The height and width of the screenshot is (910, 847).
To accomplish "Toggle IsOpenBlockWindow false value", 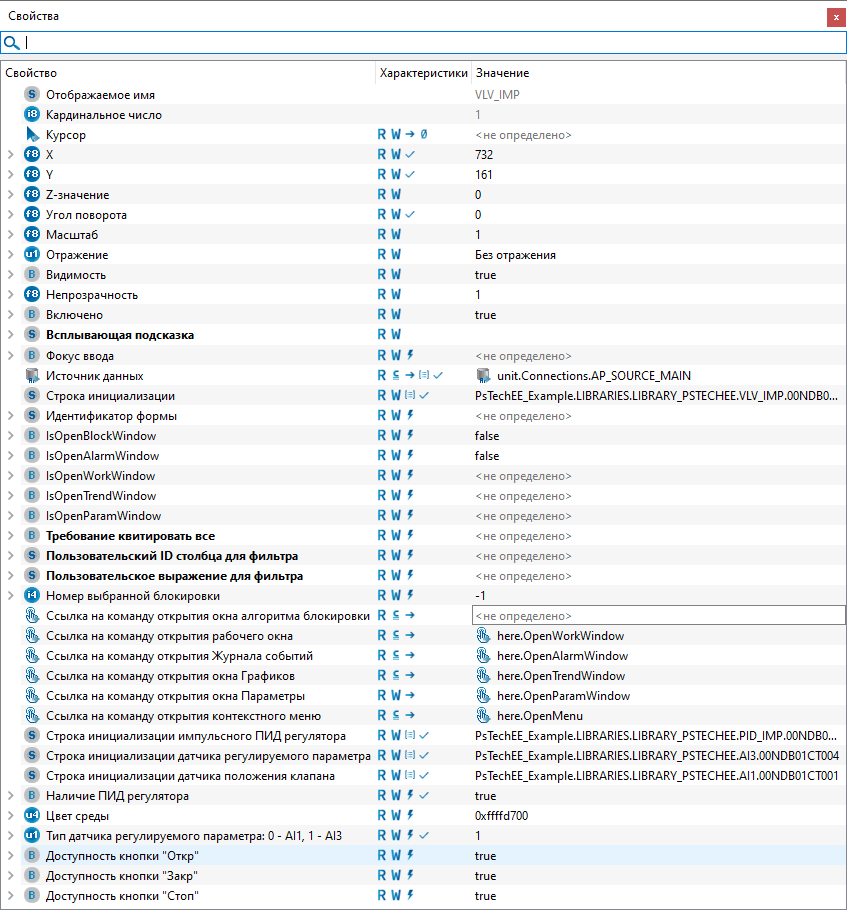I will [487, 436].
